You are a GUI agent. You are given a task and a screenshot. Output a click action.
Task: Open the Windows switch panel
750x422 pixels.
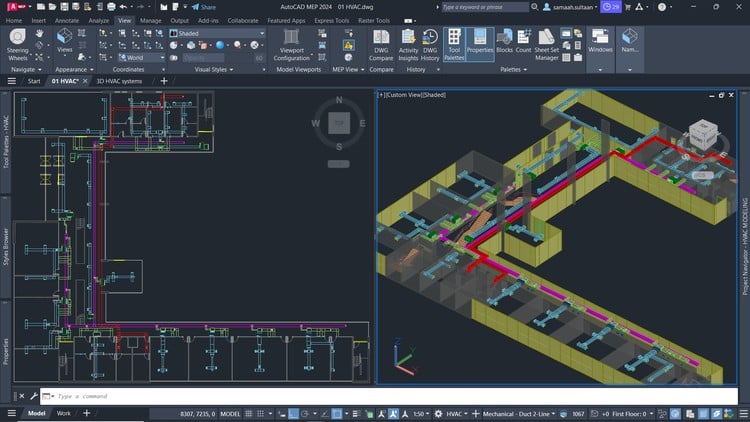pyautogui.click(x=600, y=41)
